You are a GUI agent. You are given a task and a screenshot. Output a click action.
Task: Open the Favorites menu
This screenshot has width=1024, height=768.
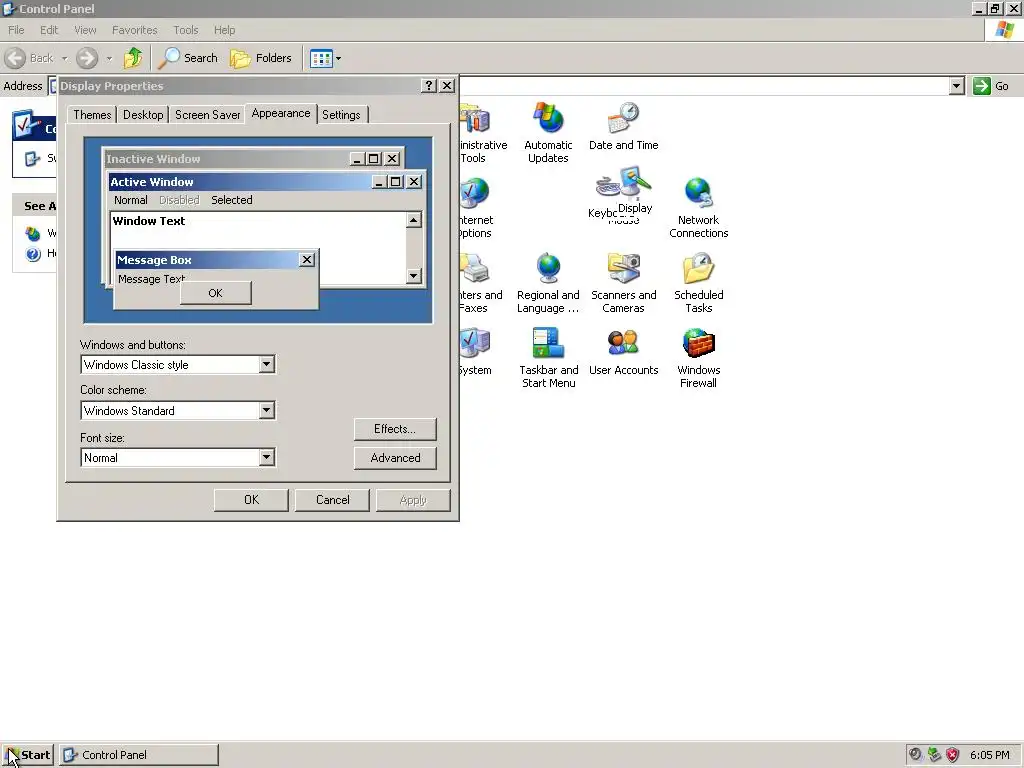135,30
